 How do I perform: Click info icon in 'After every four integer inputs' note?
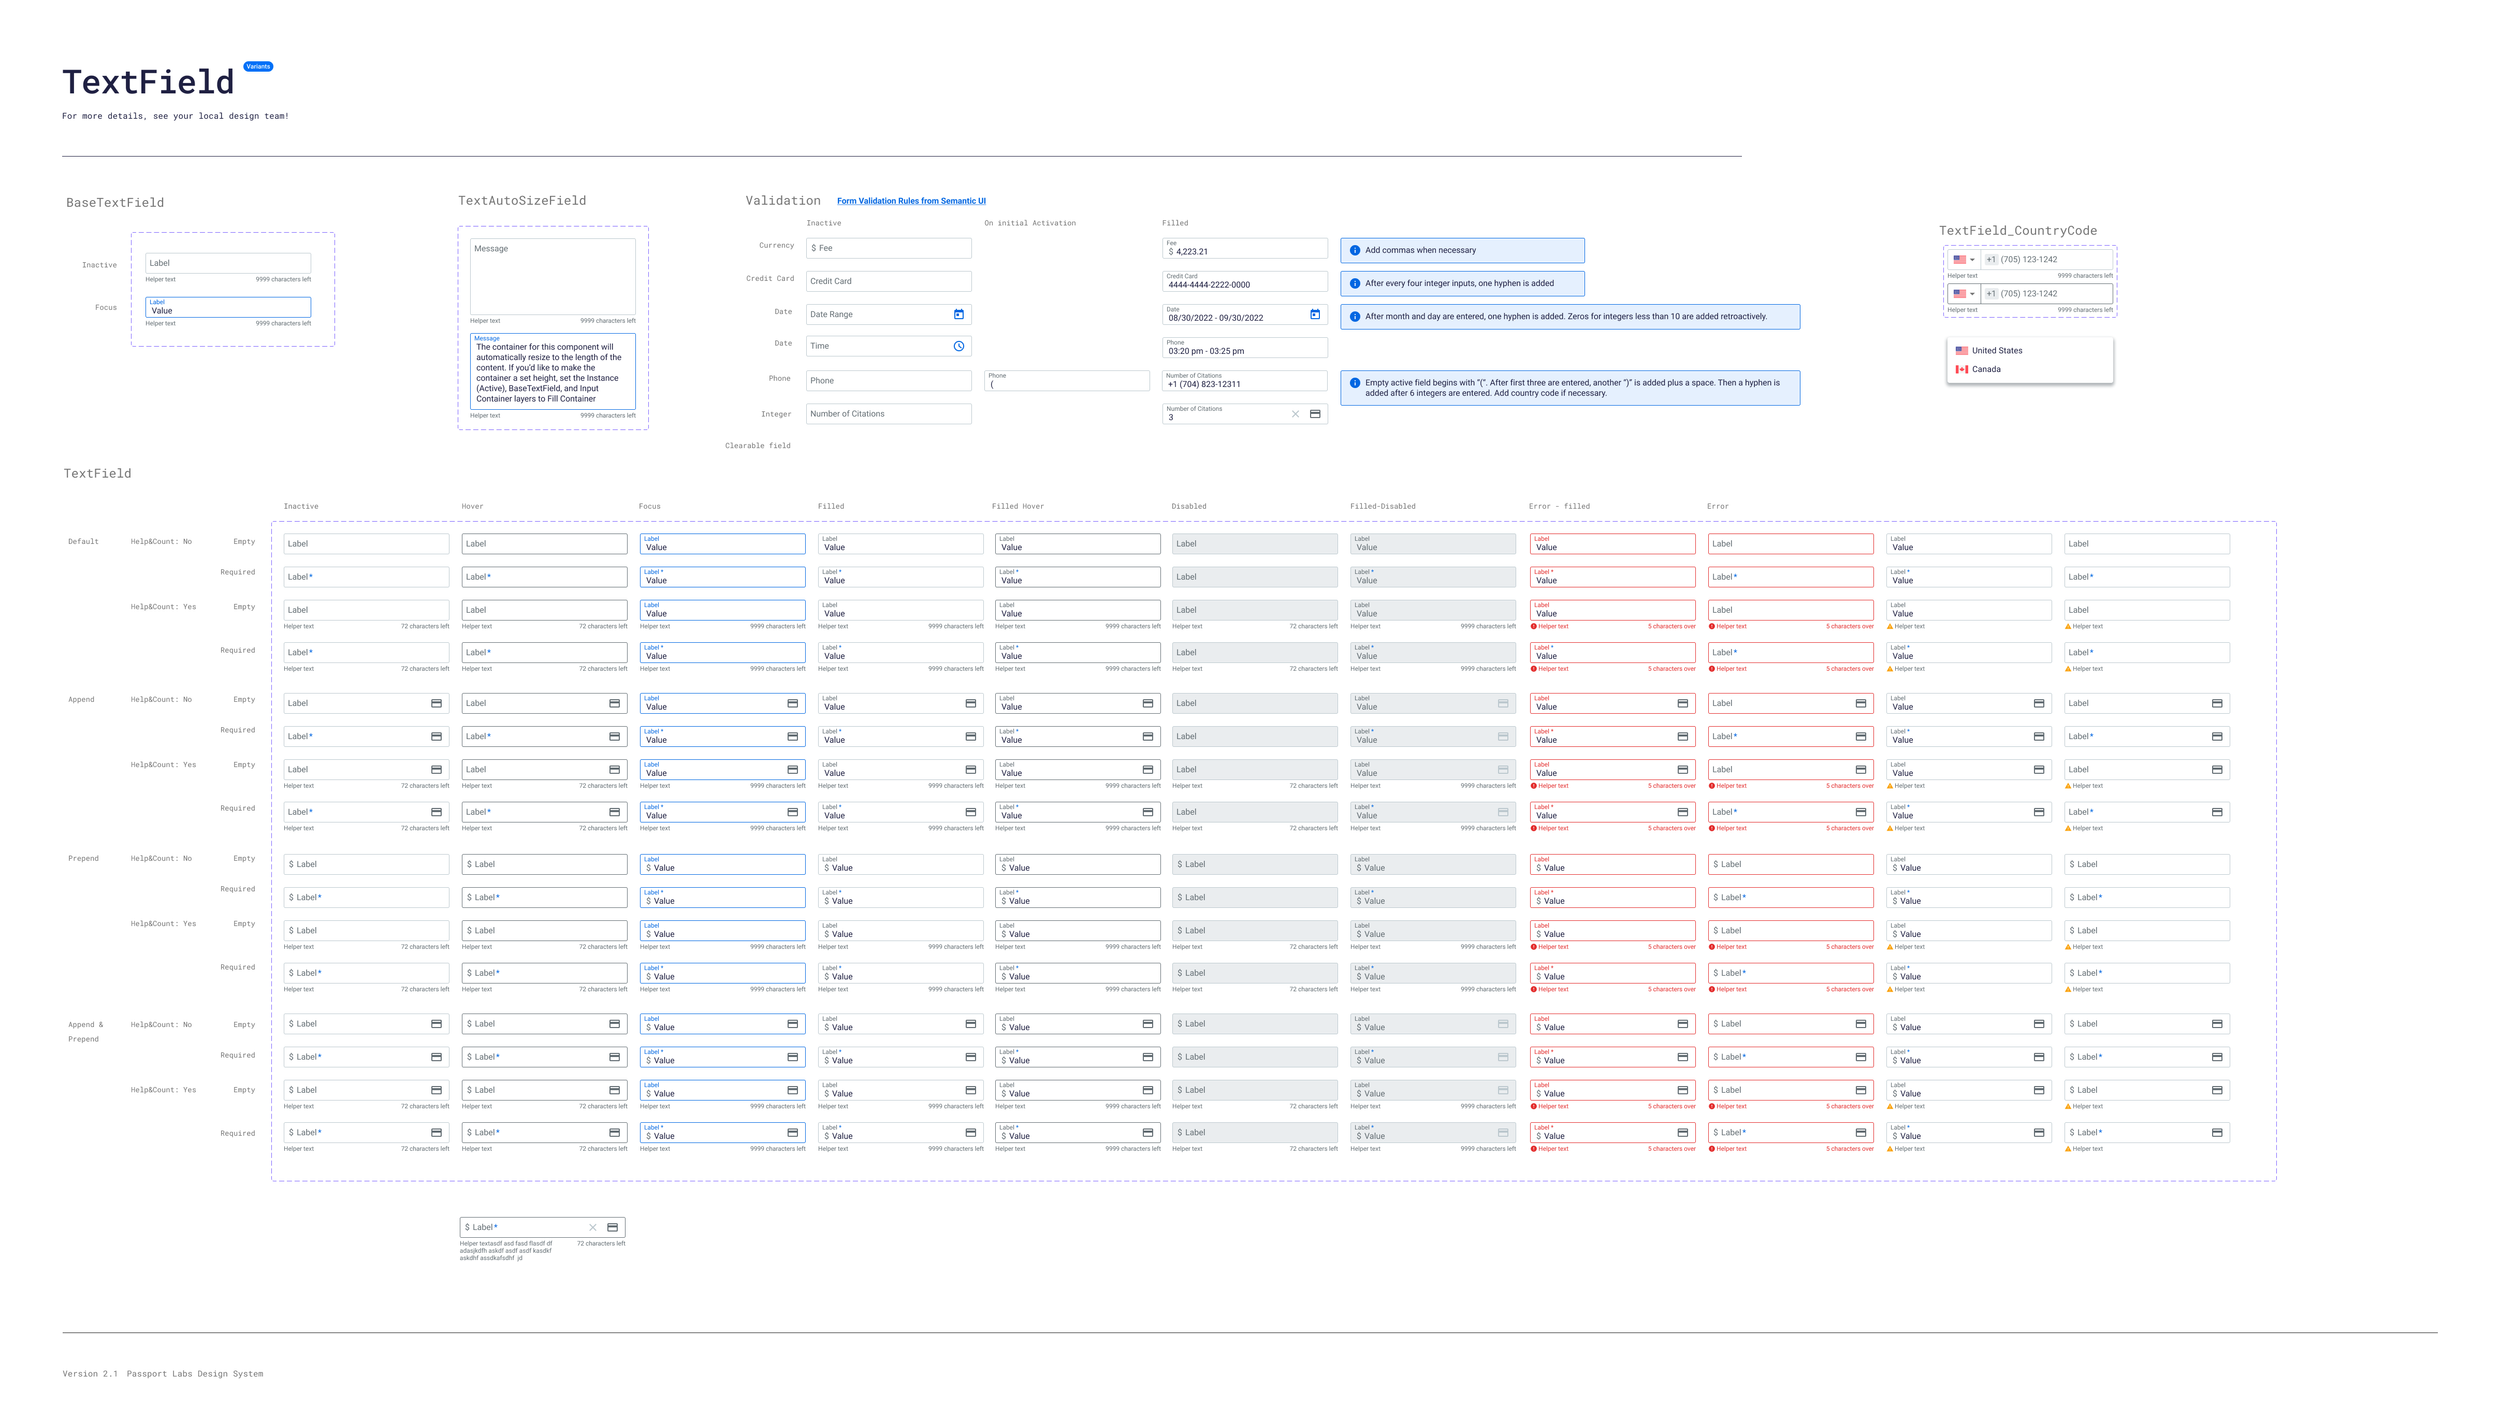point(1354,283)
